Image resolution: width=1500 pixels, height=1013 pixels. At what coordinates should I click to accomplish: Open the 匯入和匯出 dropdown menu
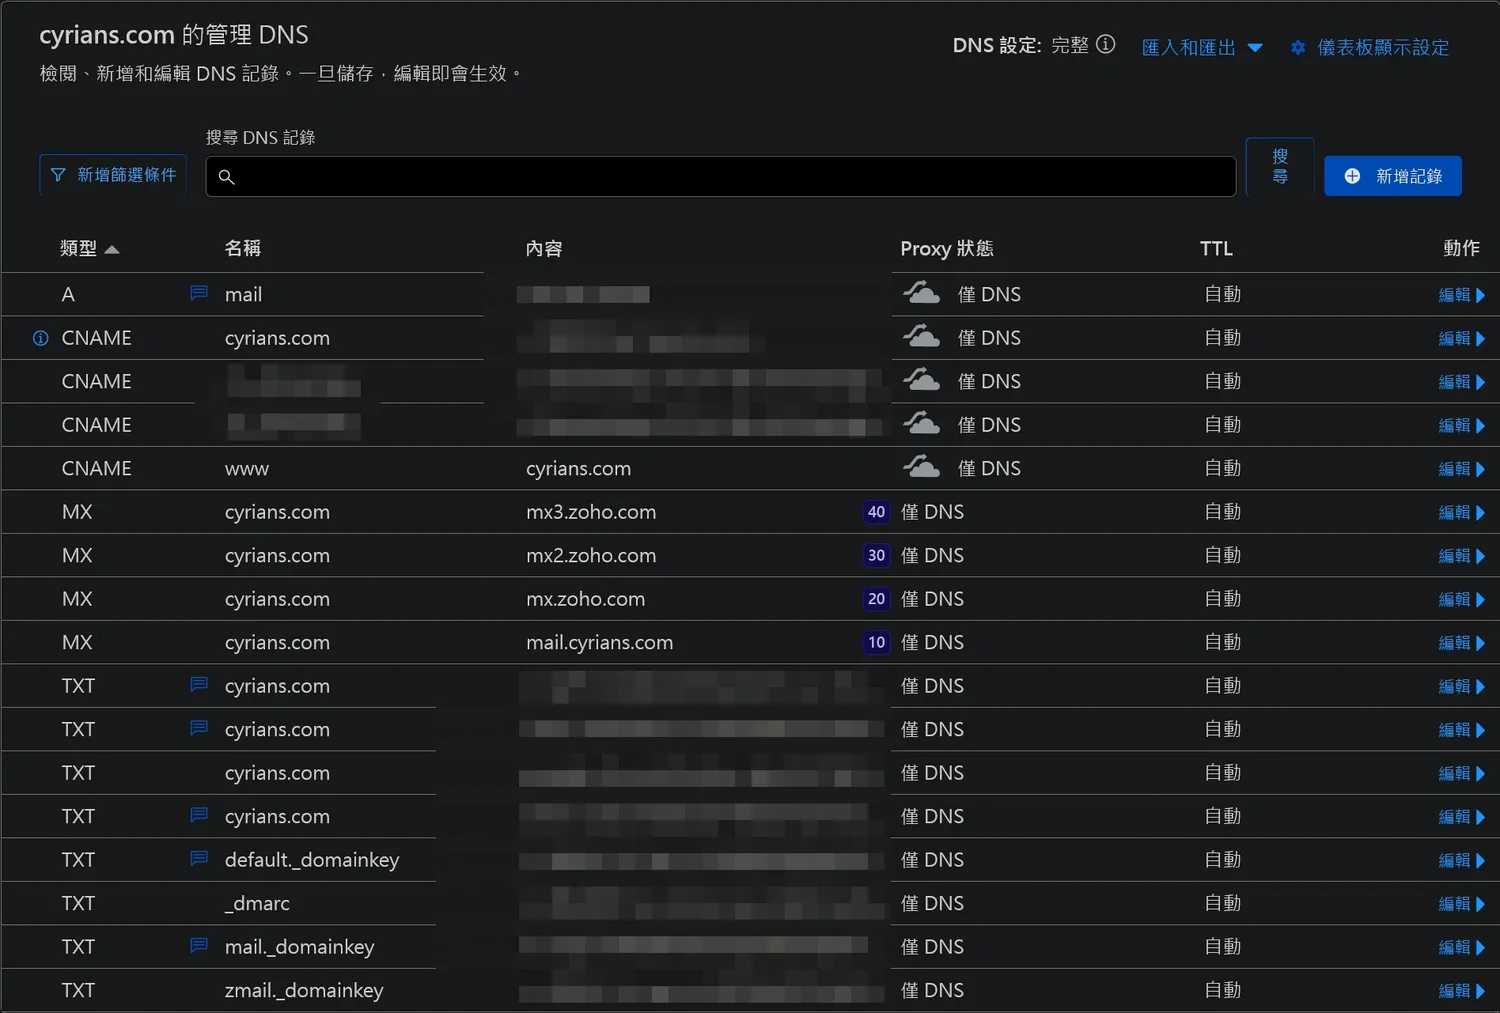(x=1202, y=47)
